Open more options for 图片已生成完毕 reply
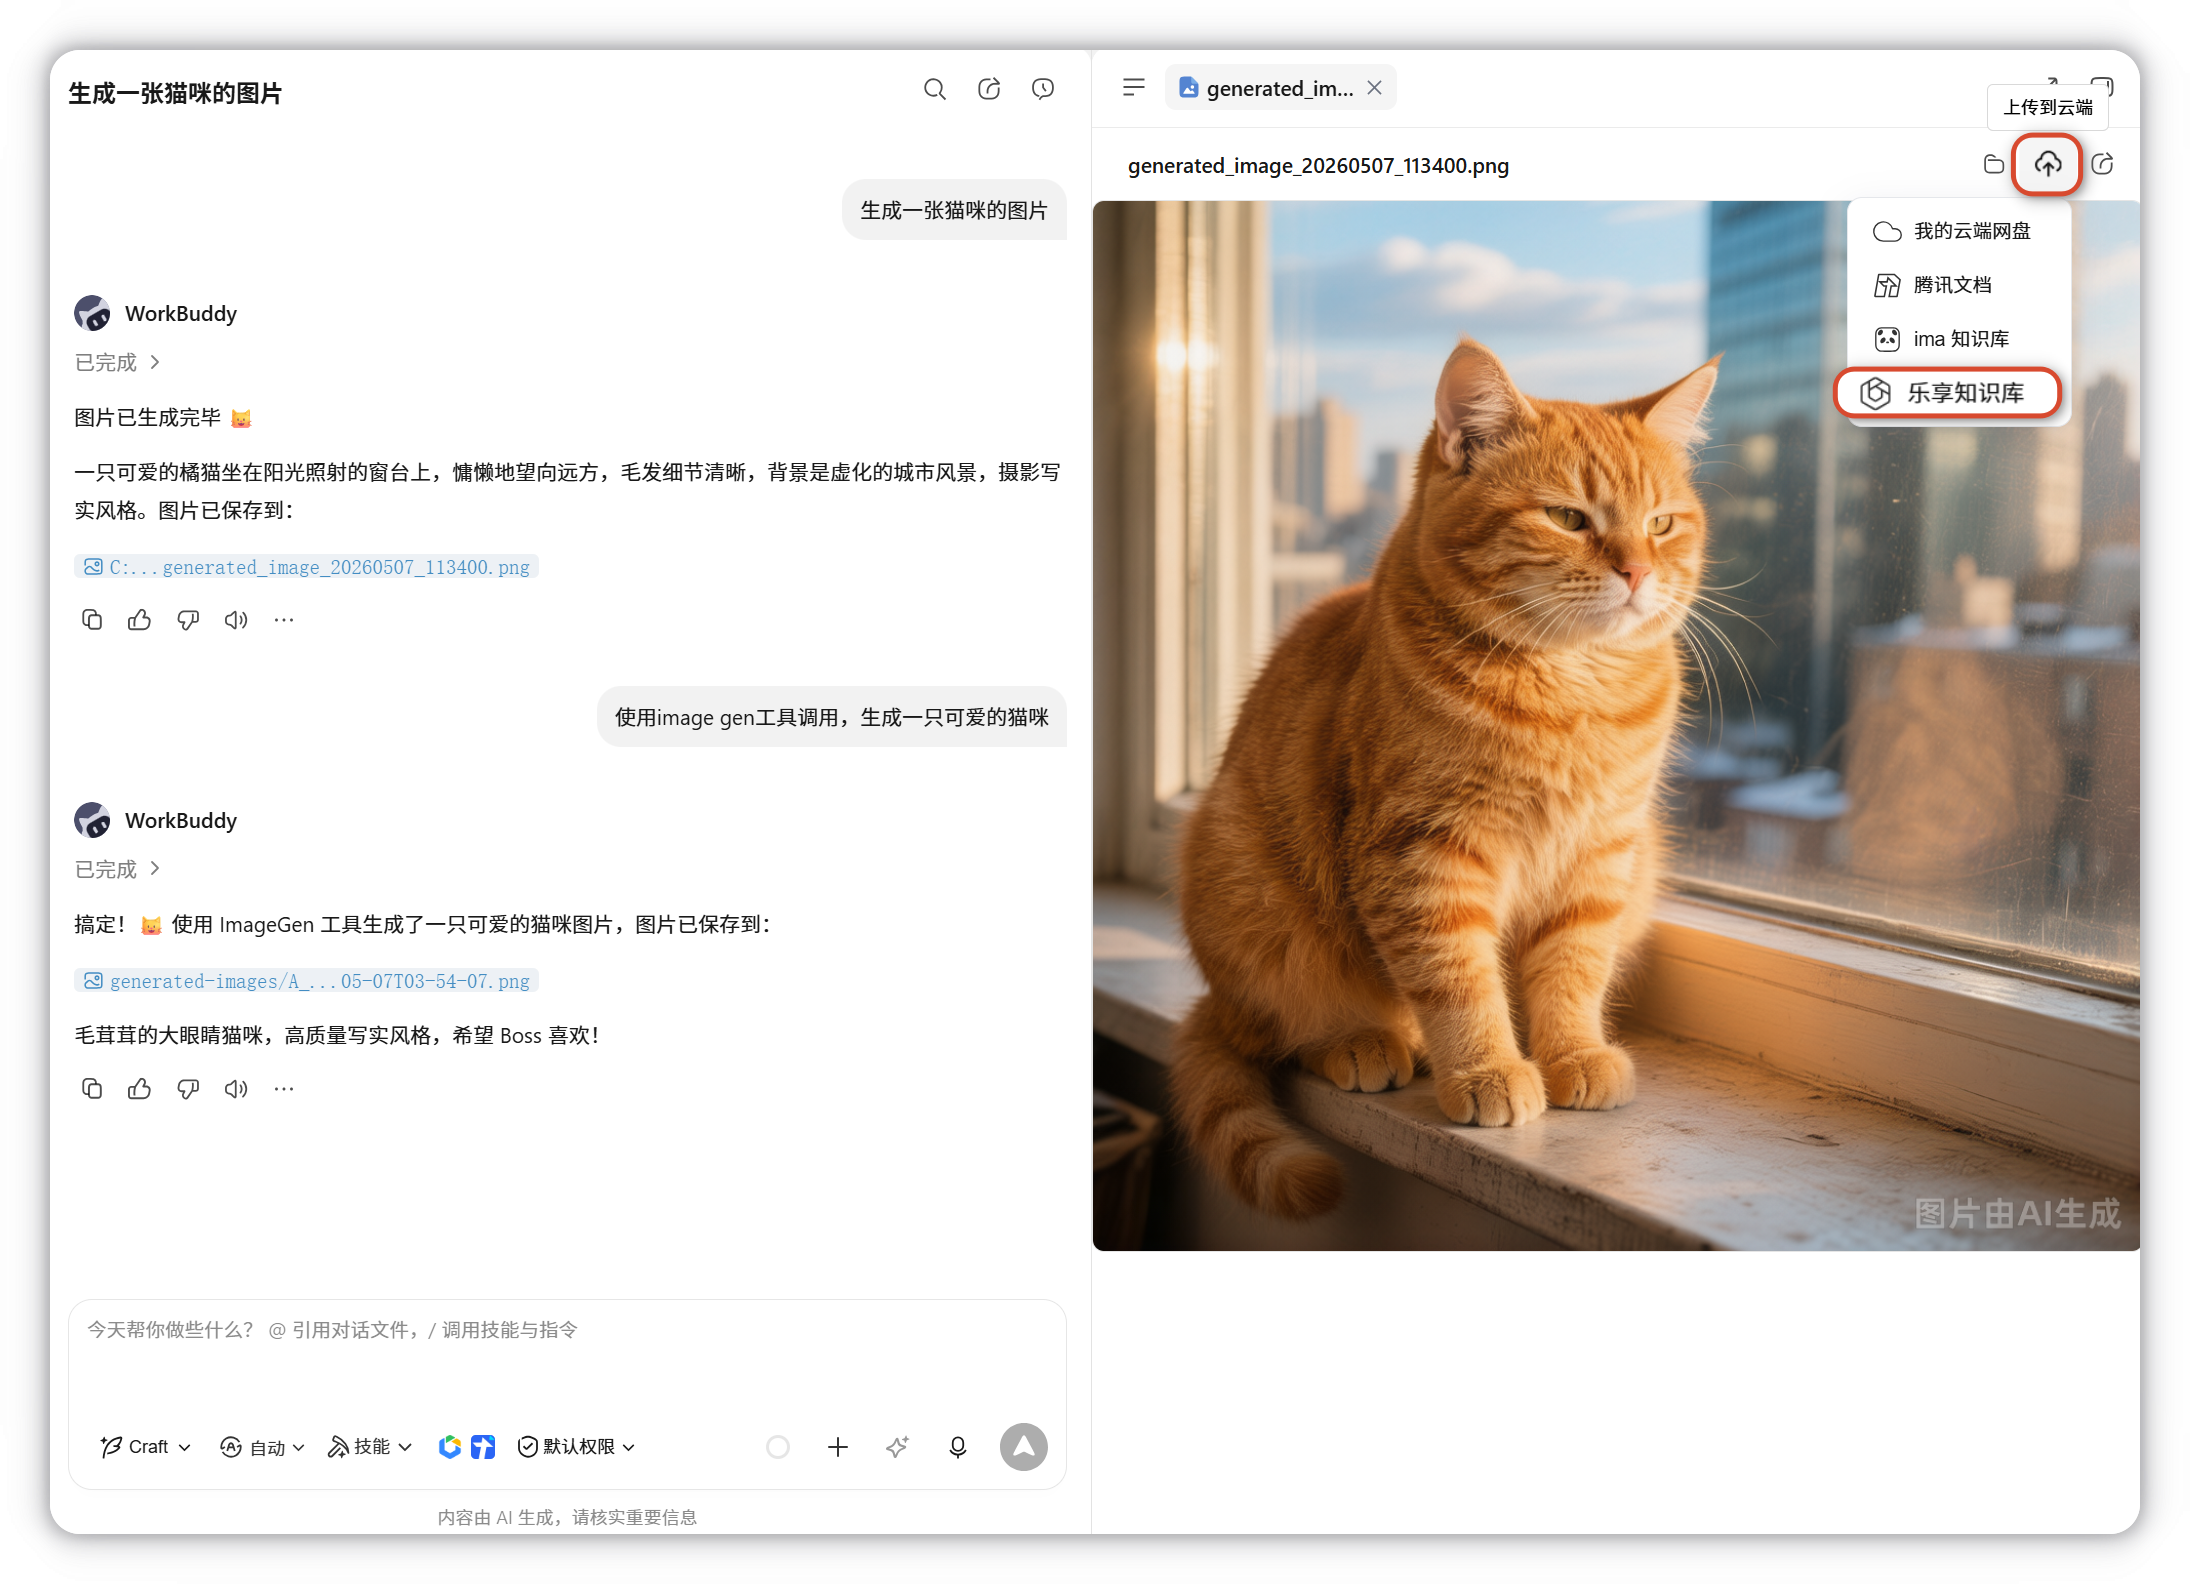Viewport: 2190px width, 1584px height. (284, 620)
